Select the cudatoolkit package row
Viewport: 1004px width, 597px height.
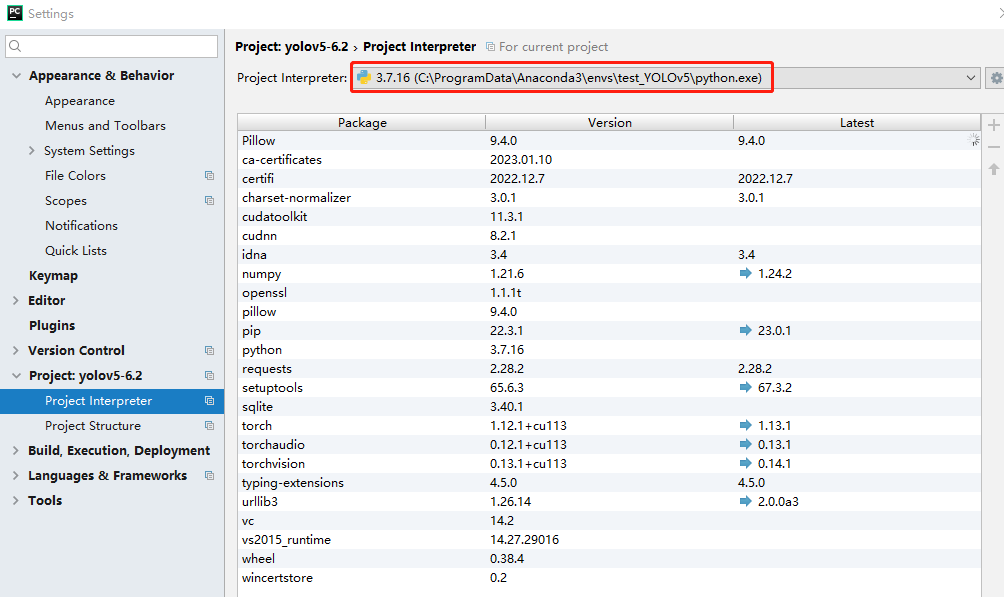point(609,217)
